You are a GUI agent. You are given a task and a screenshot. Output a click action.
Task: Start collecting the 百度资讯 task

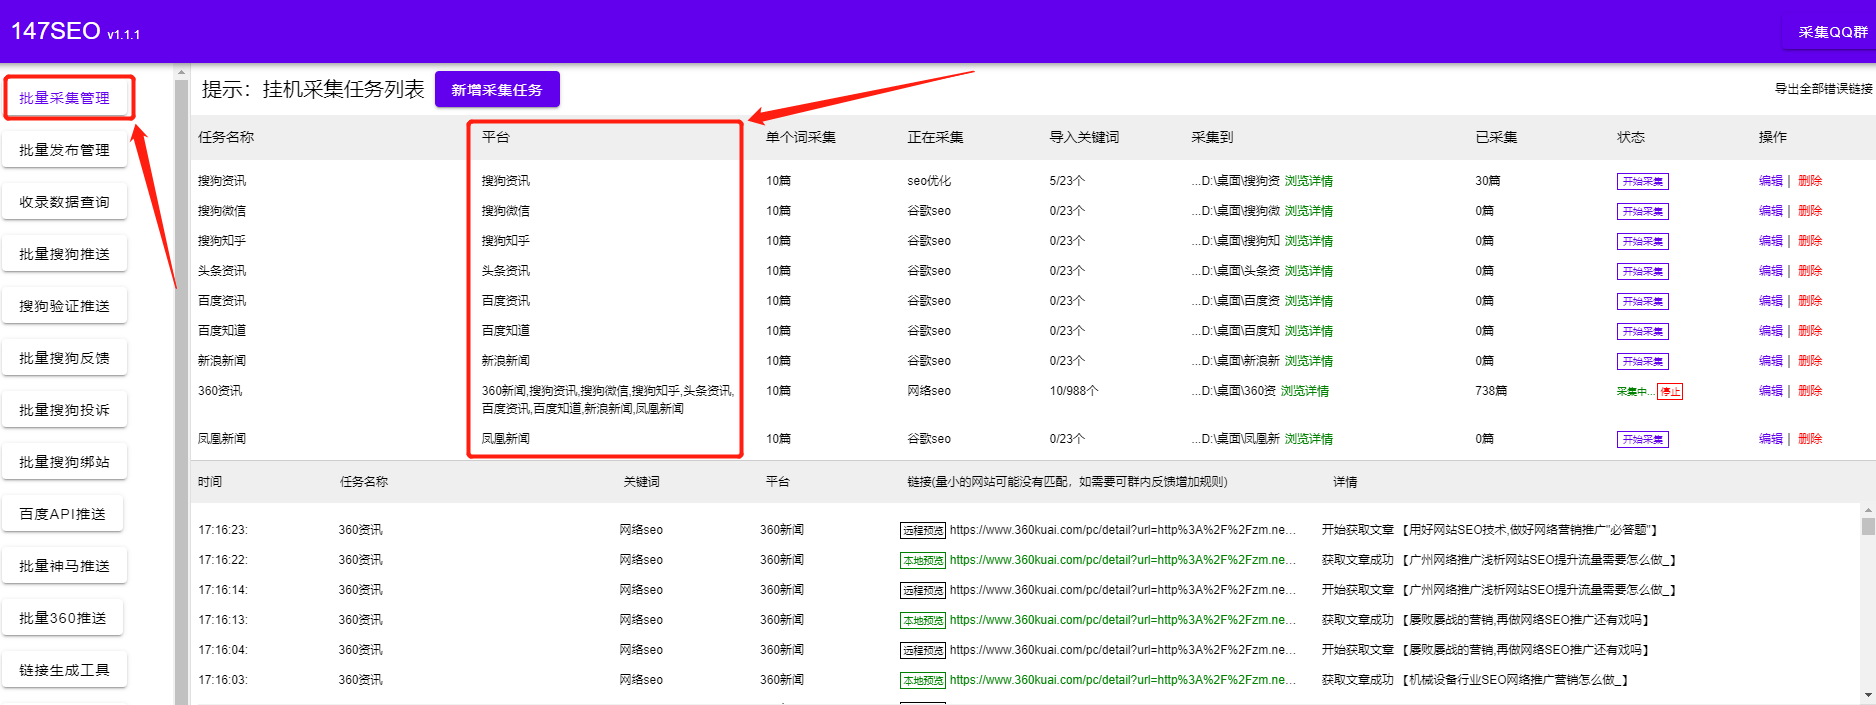click(1642, 302)
